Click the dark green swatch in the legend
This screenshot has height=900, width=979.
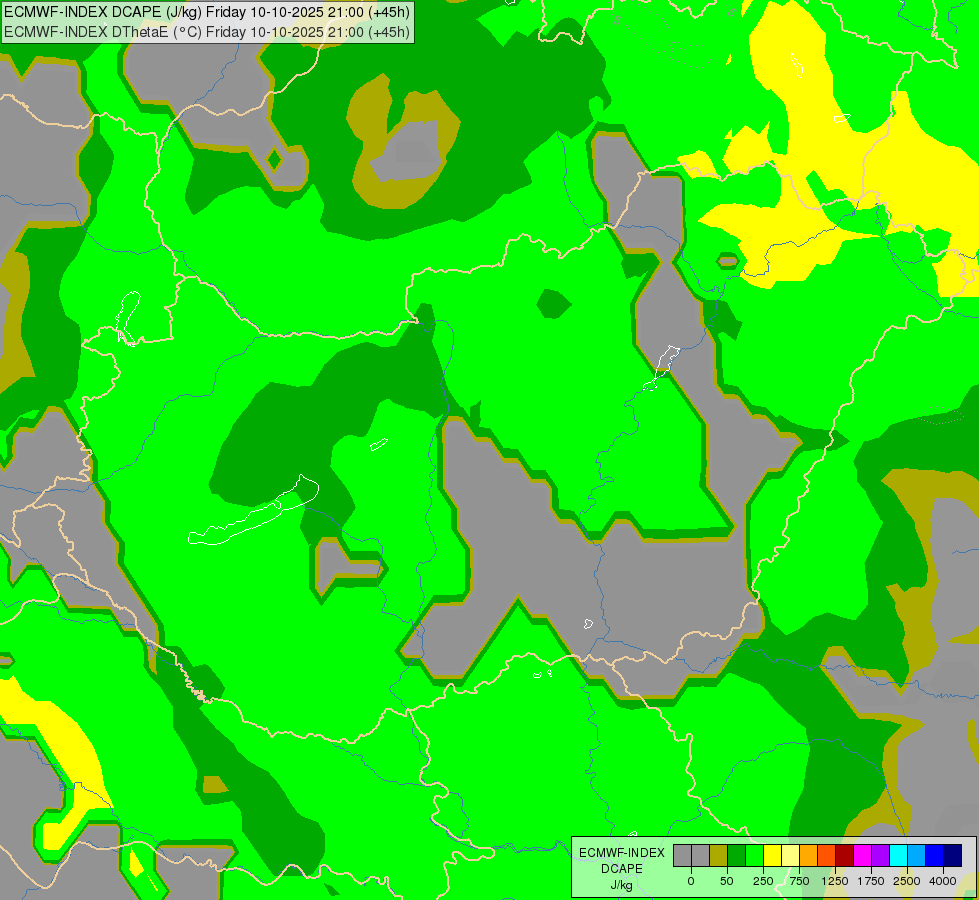pyautogui.click(x=737, y=855)
